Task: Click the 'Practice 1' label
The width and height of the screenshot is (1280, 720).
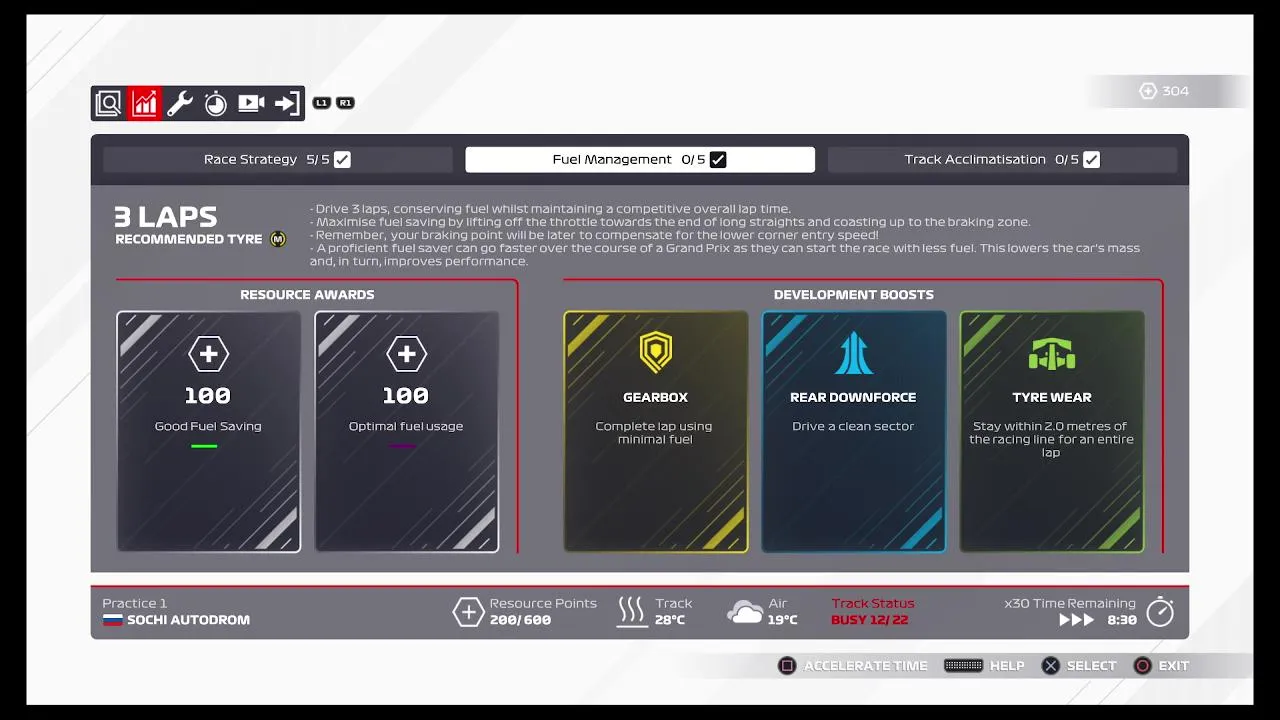Action: pos(135,603)
